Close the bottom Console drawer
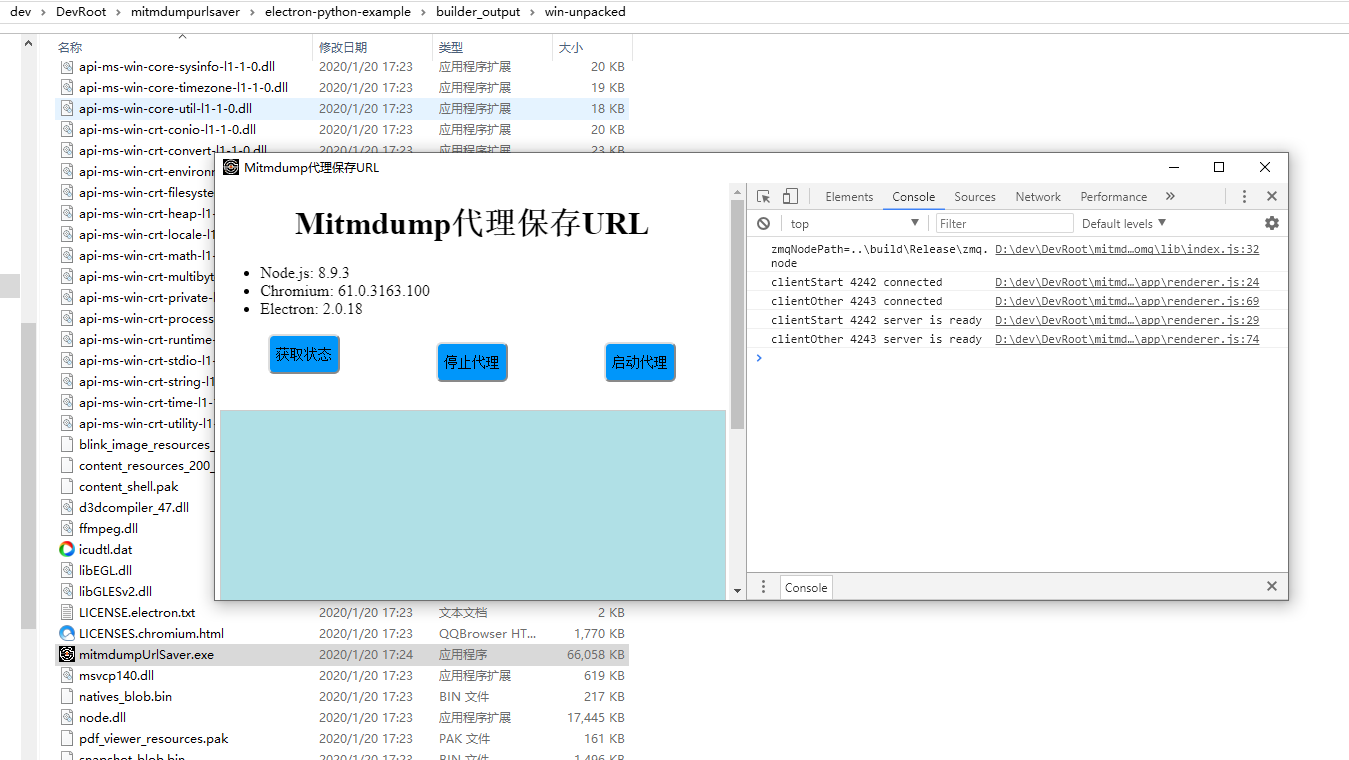This screenshot has width=1349, height=760. coord(1272,587)
